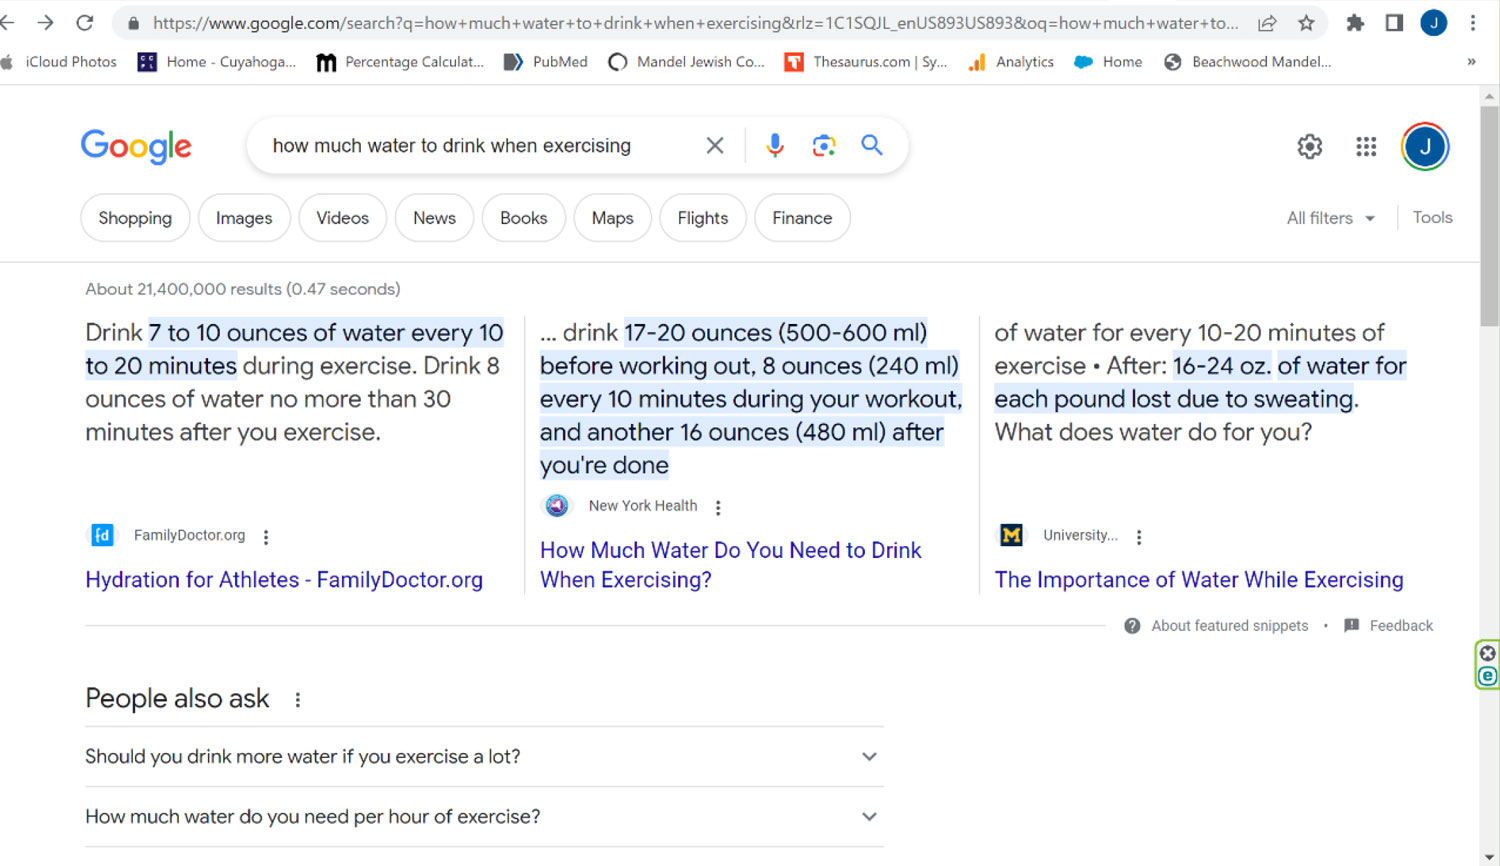This screenshot has width=1500, height=866.
Task: Select the Videos filter tab
Action: click(342, 218)
